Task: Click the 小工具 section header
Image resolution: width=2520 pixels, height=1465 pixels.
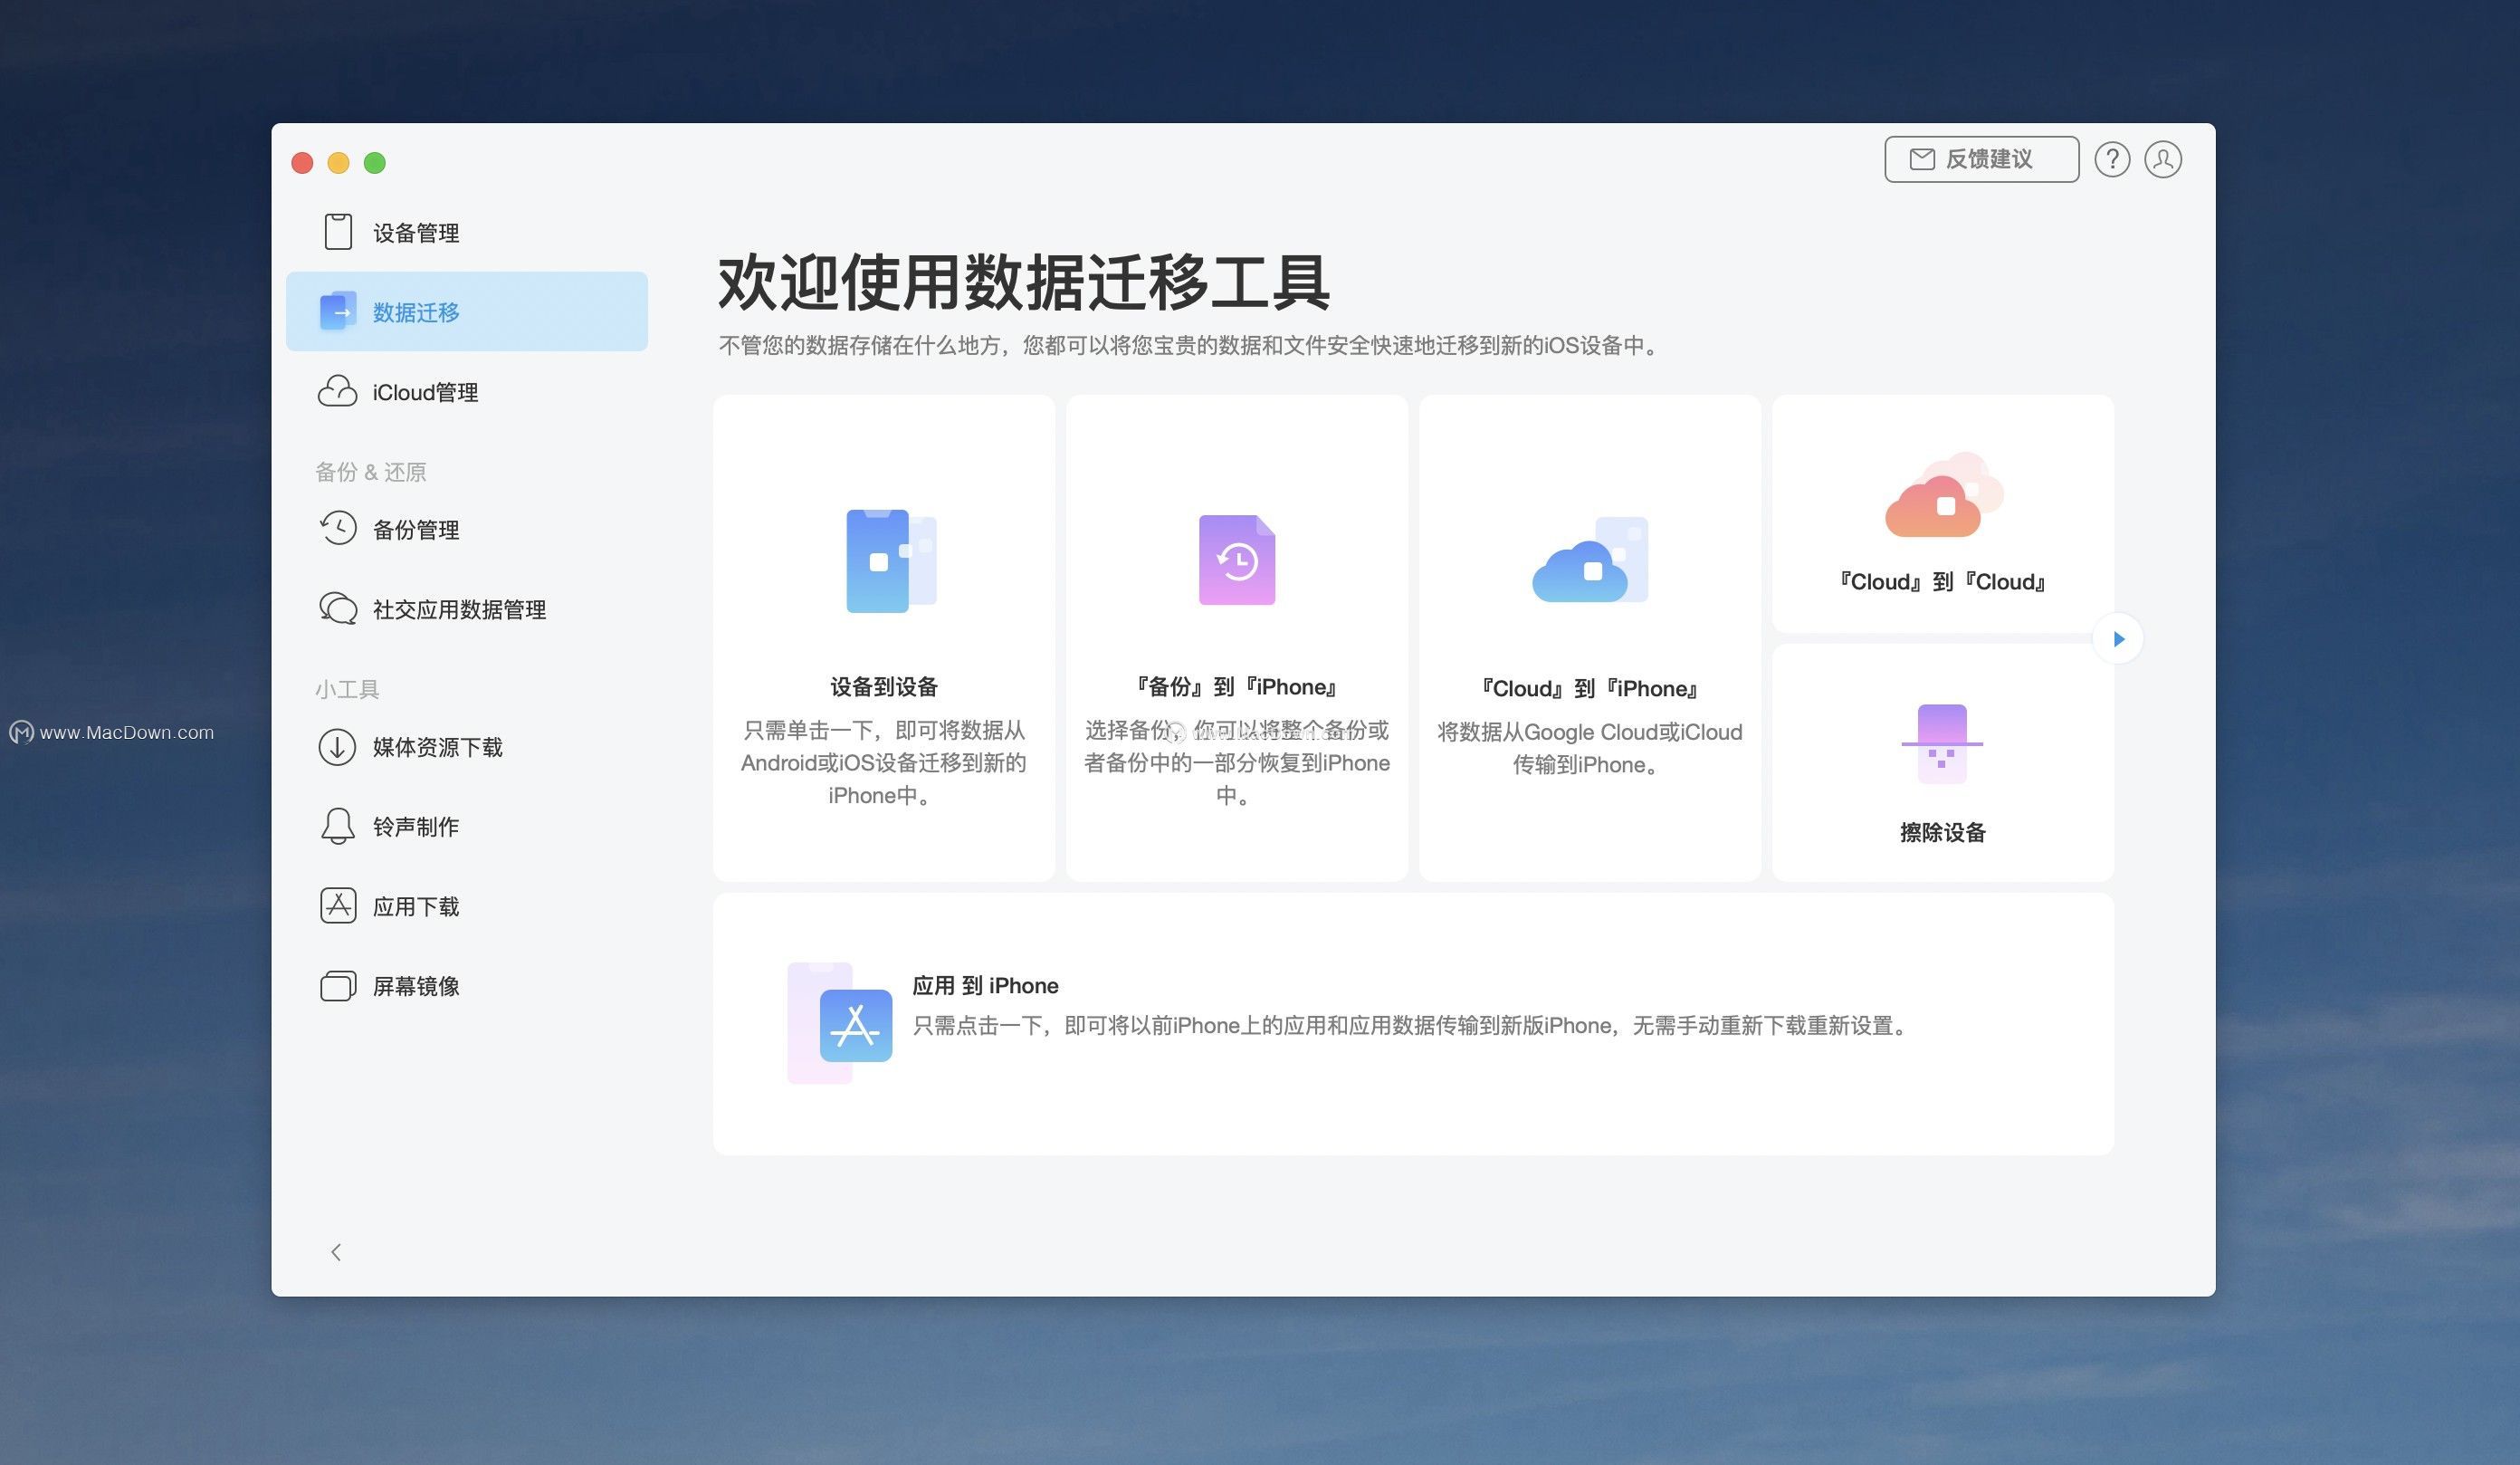Action: pyautogui.click(x=347, y=689)
